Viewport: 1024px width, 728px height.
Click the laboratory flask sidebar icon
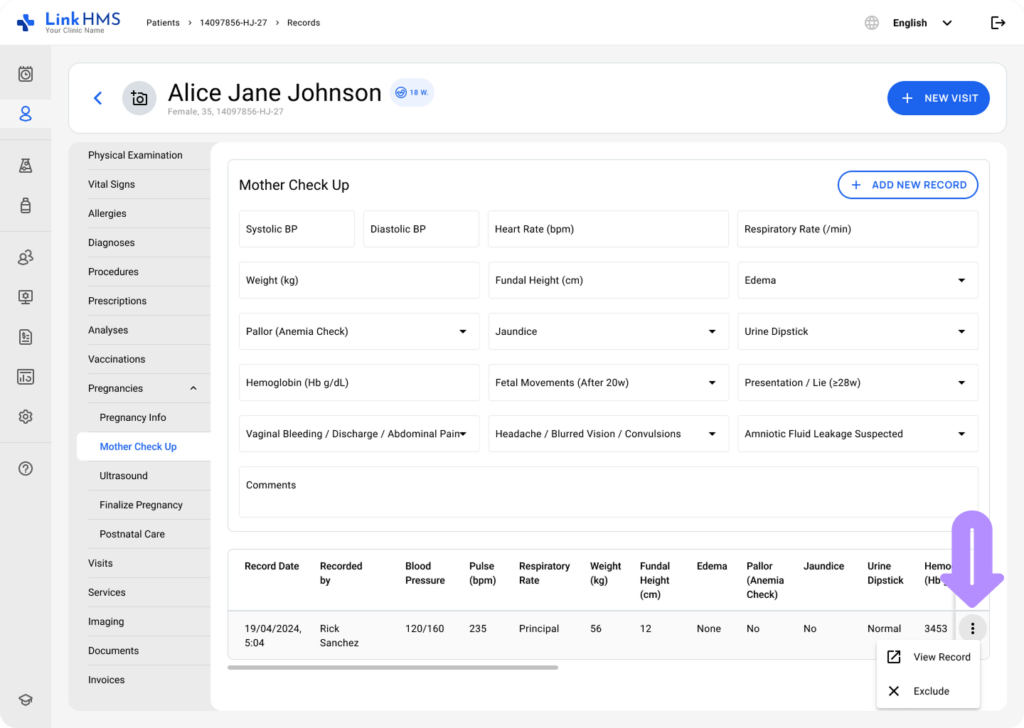[25, 165]
